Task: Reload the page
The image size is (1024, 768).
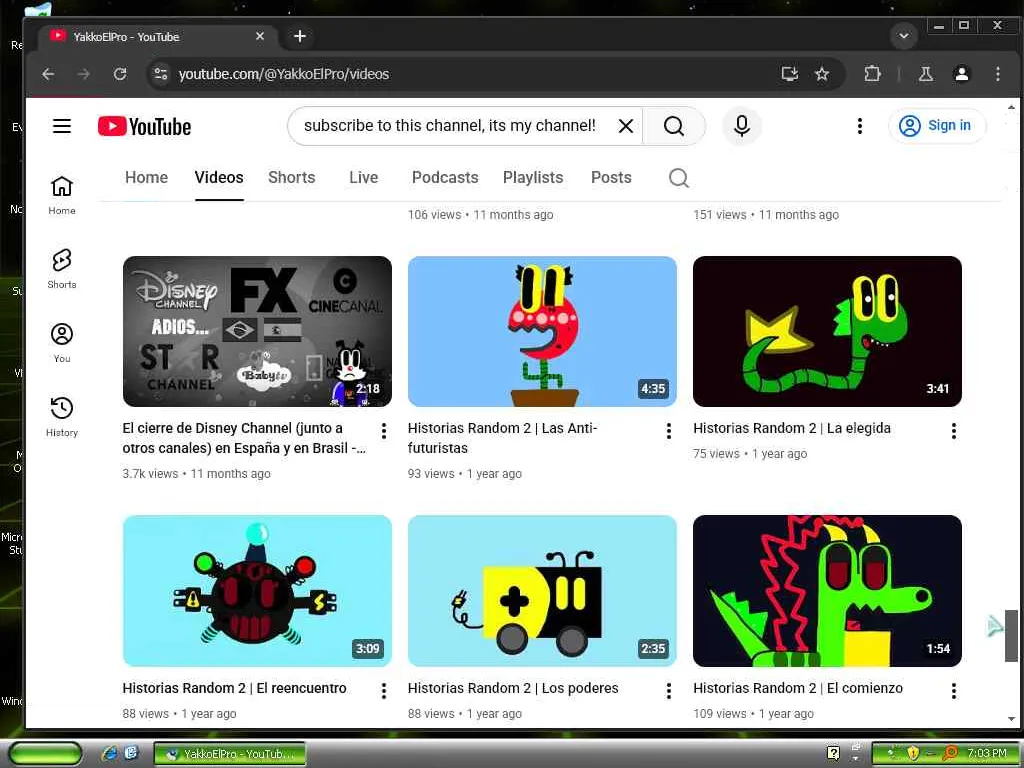Action: (120, 74)
